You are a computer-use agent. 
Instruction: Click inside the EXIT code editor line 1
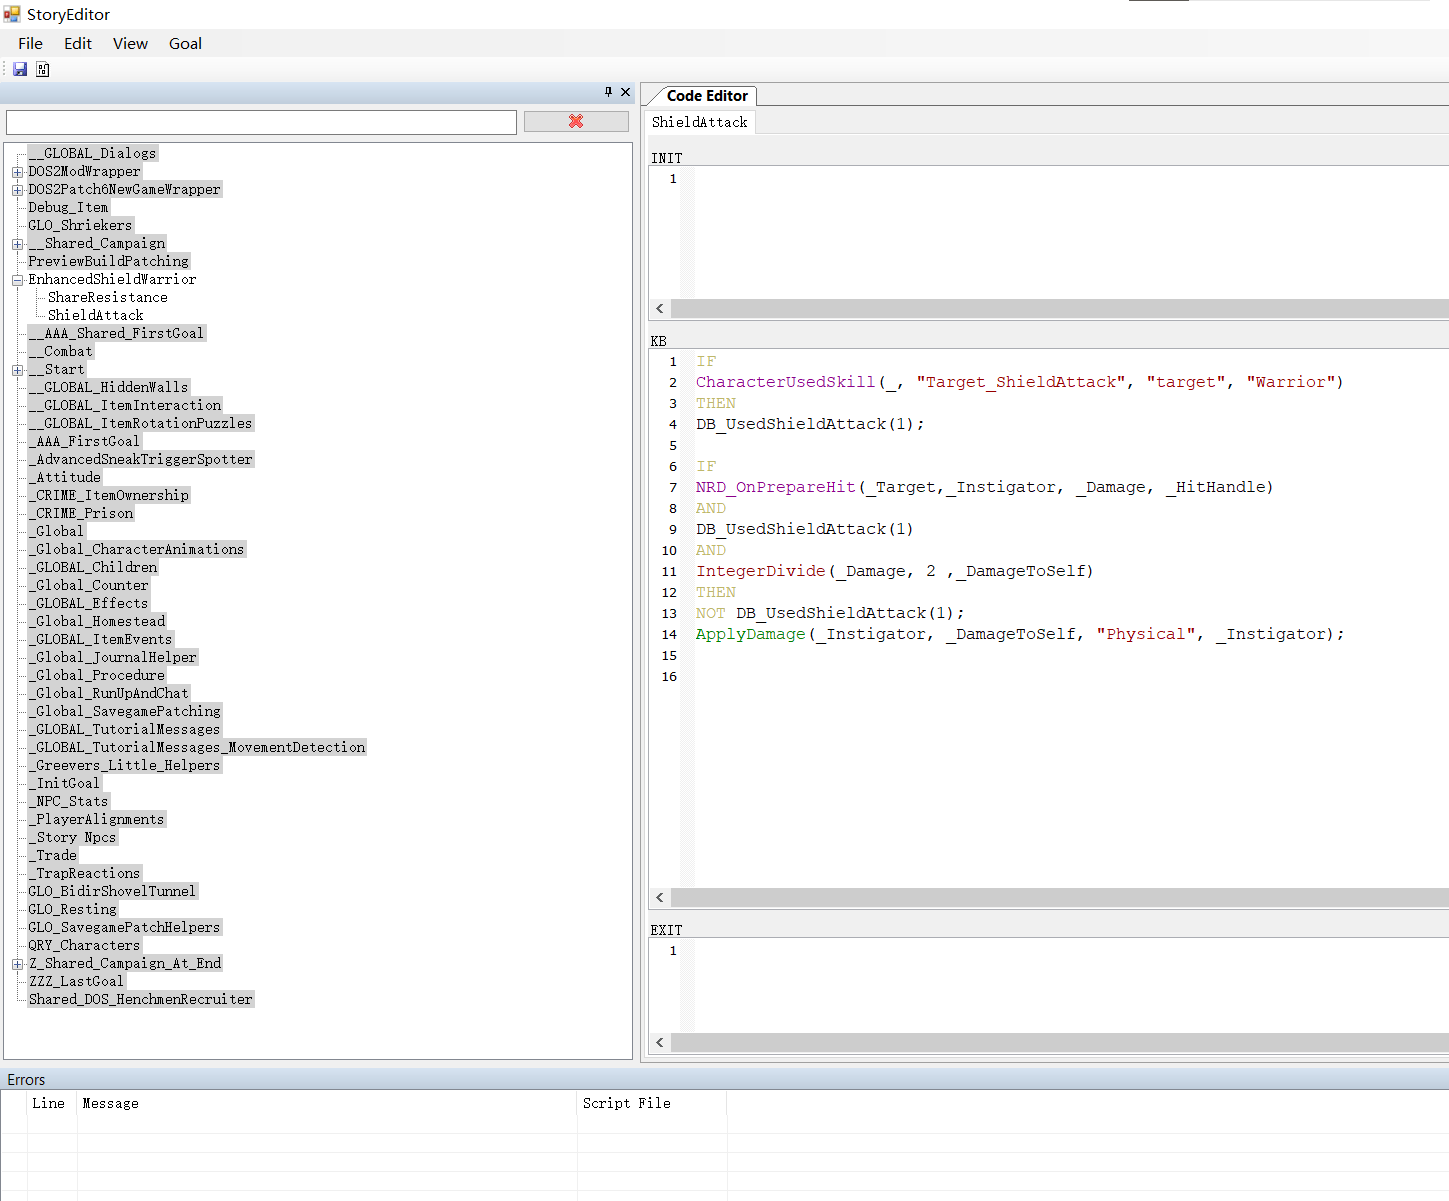(1070, 951)
